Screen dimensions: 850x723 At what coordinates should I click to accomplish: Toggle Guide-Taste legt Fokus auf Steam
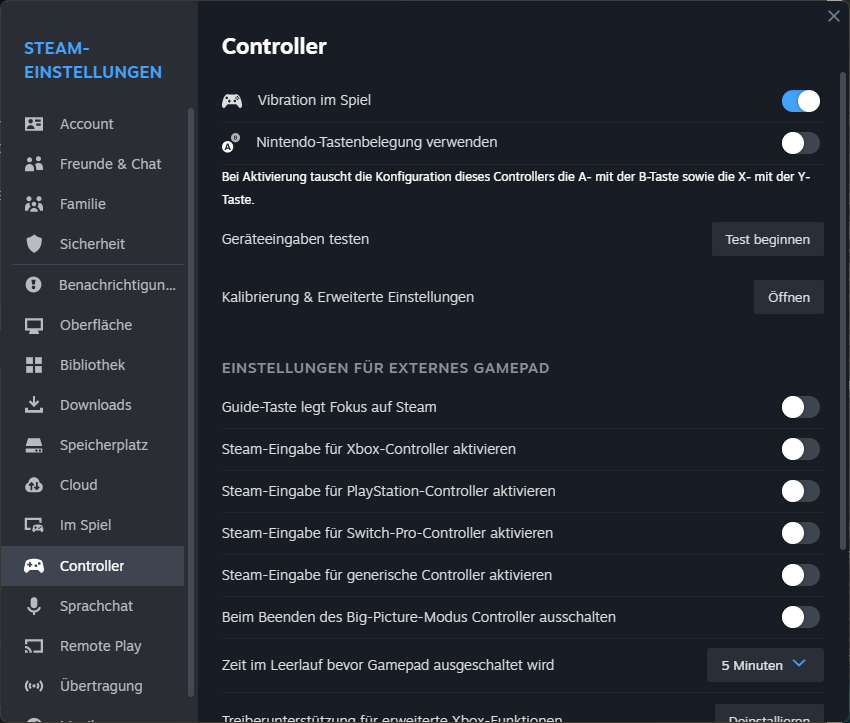[x=800, y=407]
